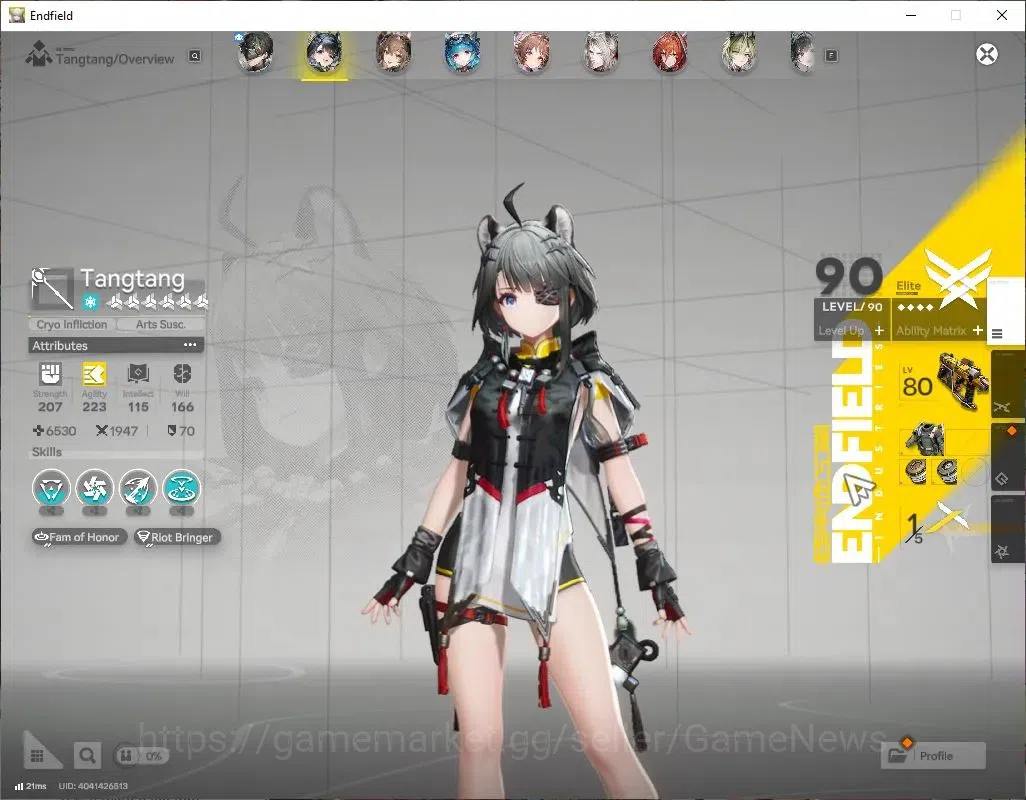
Task: Select the green-haired operator portrait
Action: (739, 52)
